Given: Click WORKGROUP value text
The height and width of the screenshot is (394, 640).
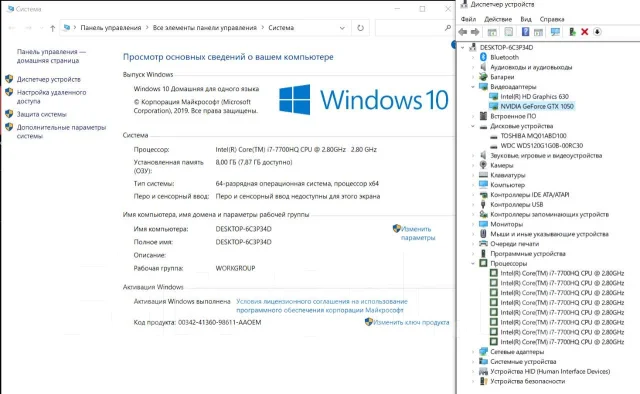Looking at the screenshot, I should click(235, 268).
